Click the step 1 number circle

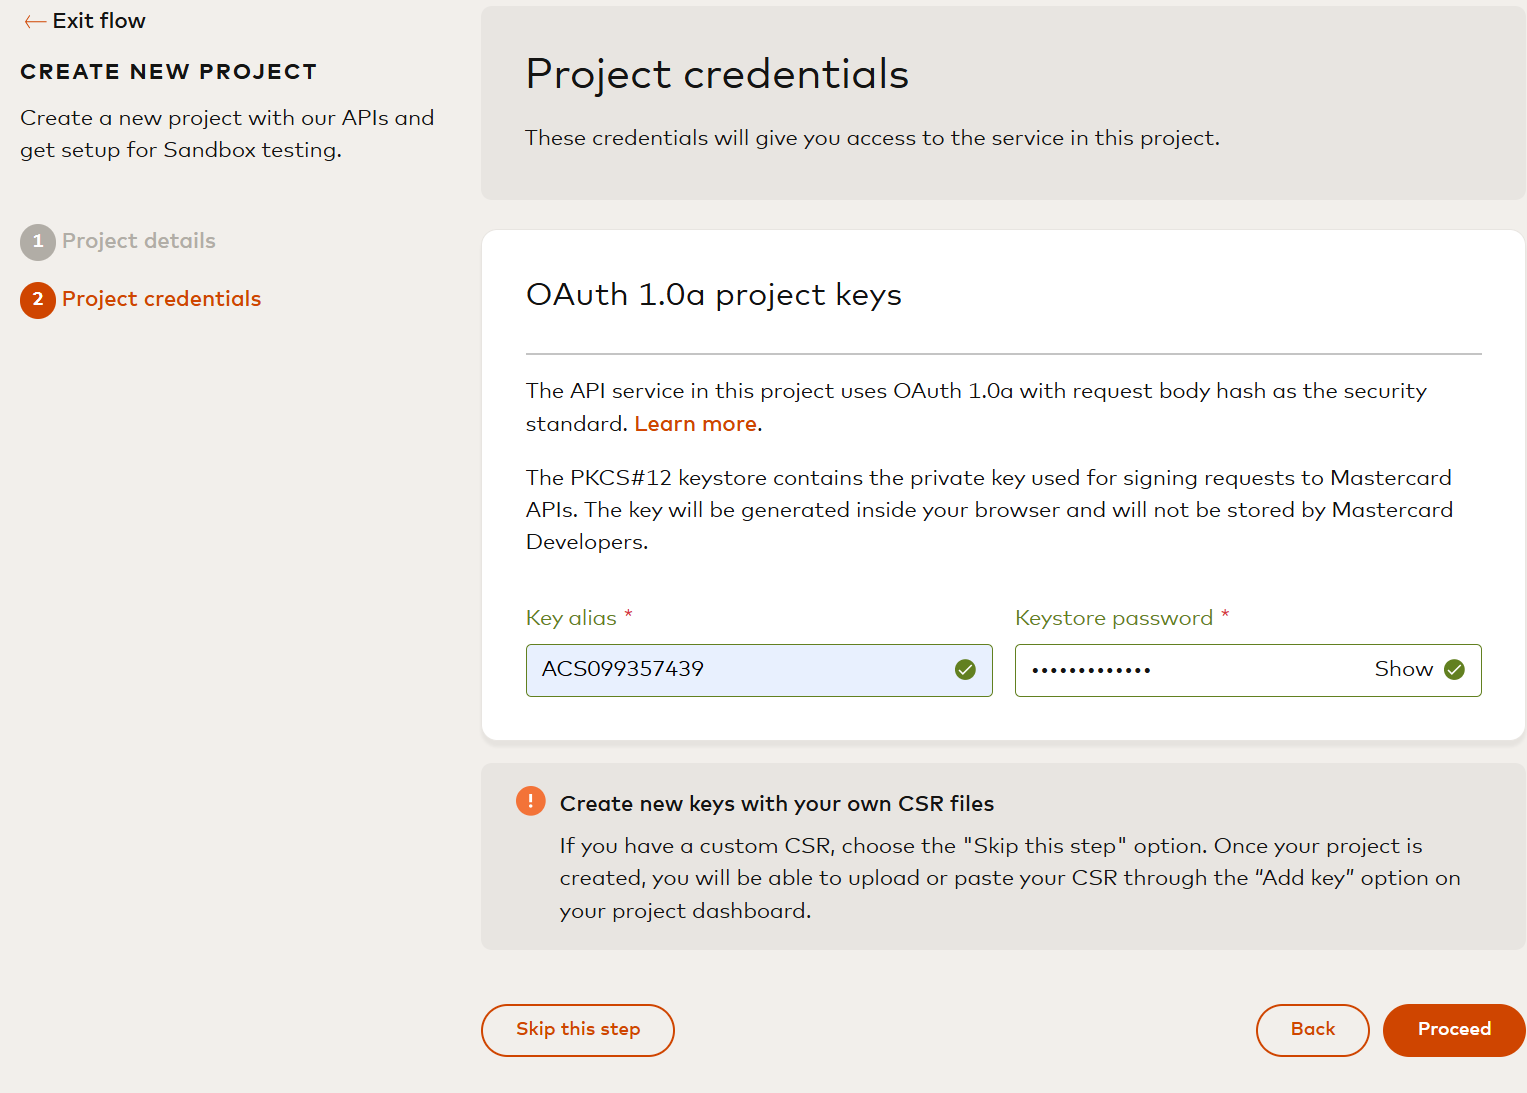pyautogui.click(x=38, y=241)
